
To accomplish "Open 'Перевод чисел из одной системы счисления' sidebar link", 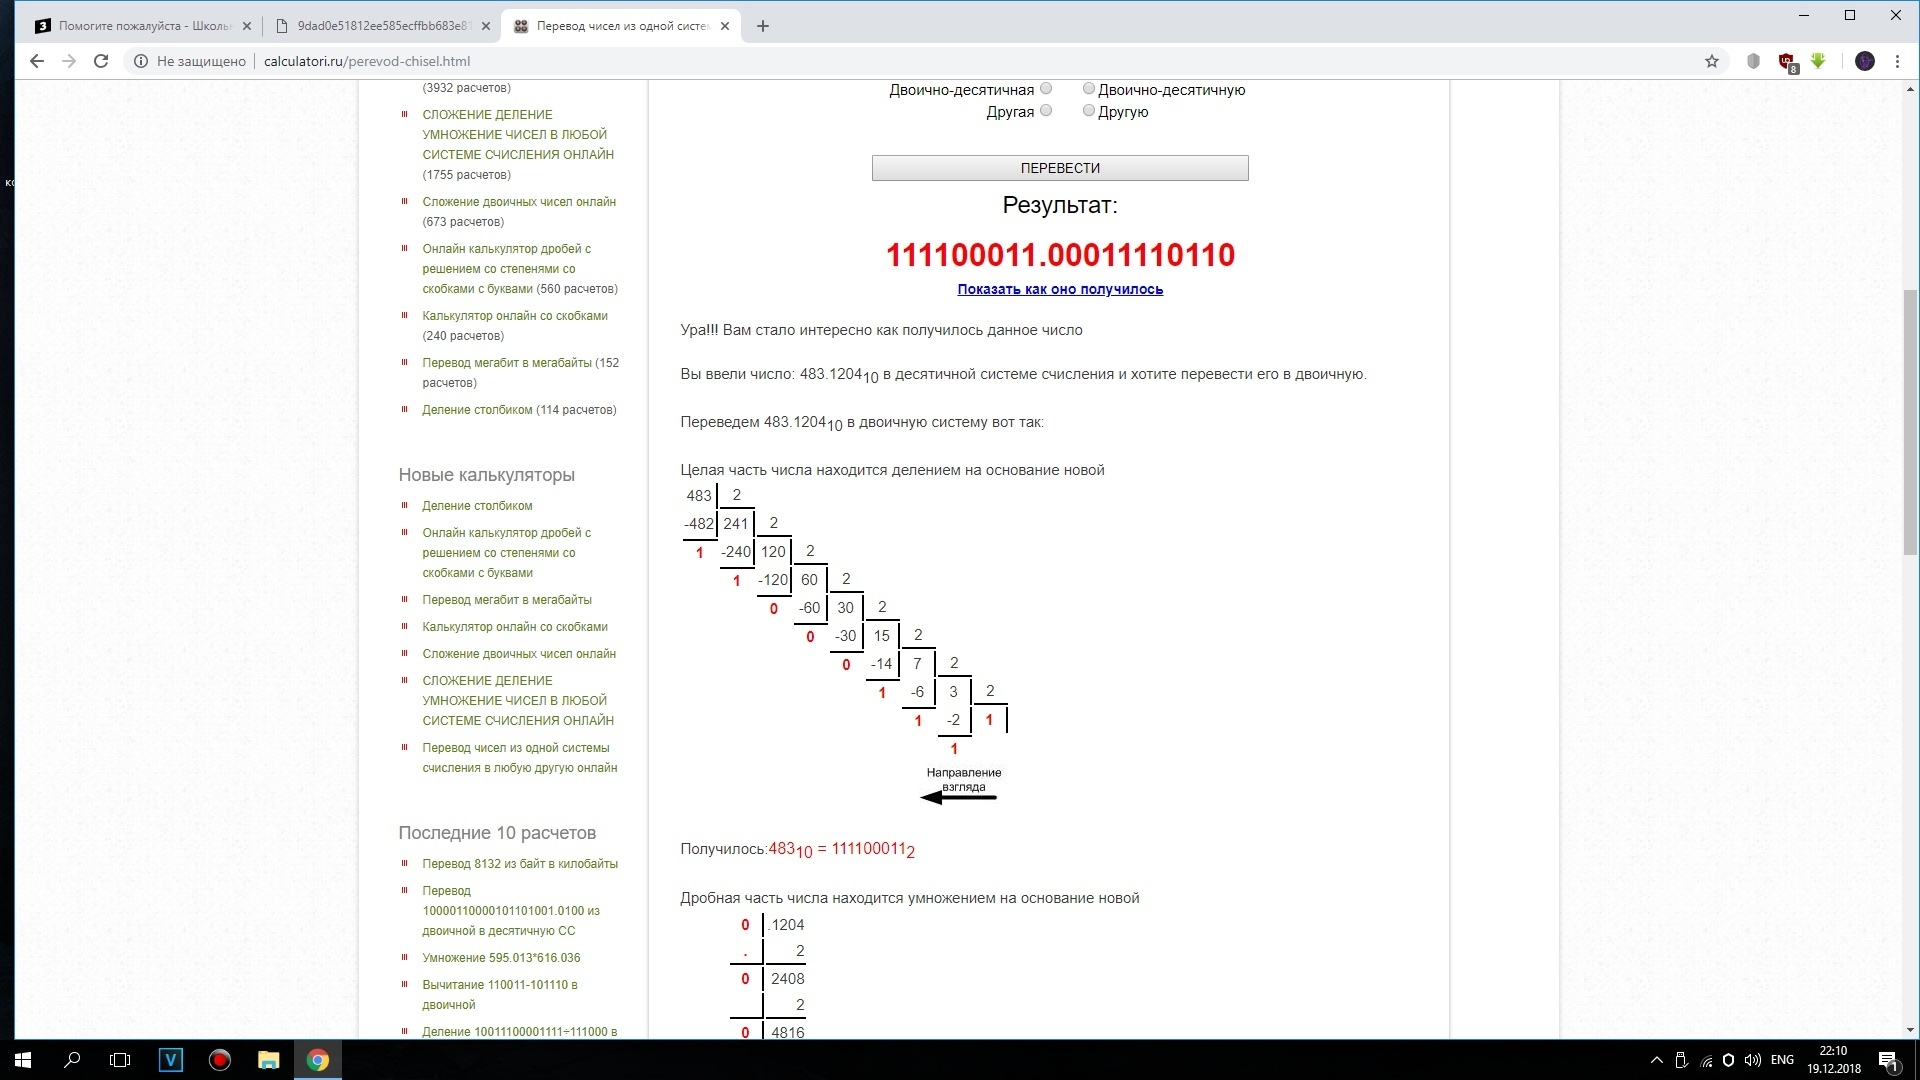I will coord(519,758).
